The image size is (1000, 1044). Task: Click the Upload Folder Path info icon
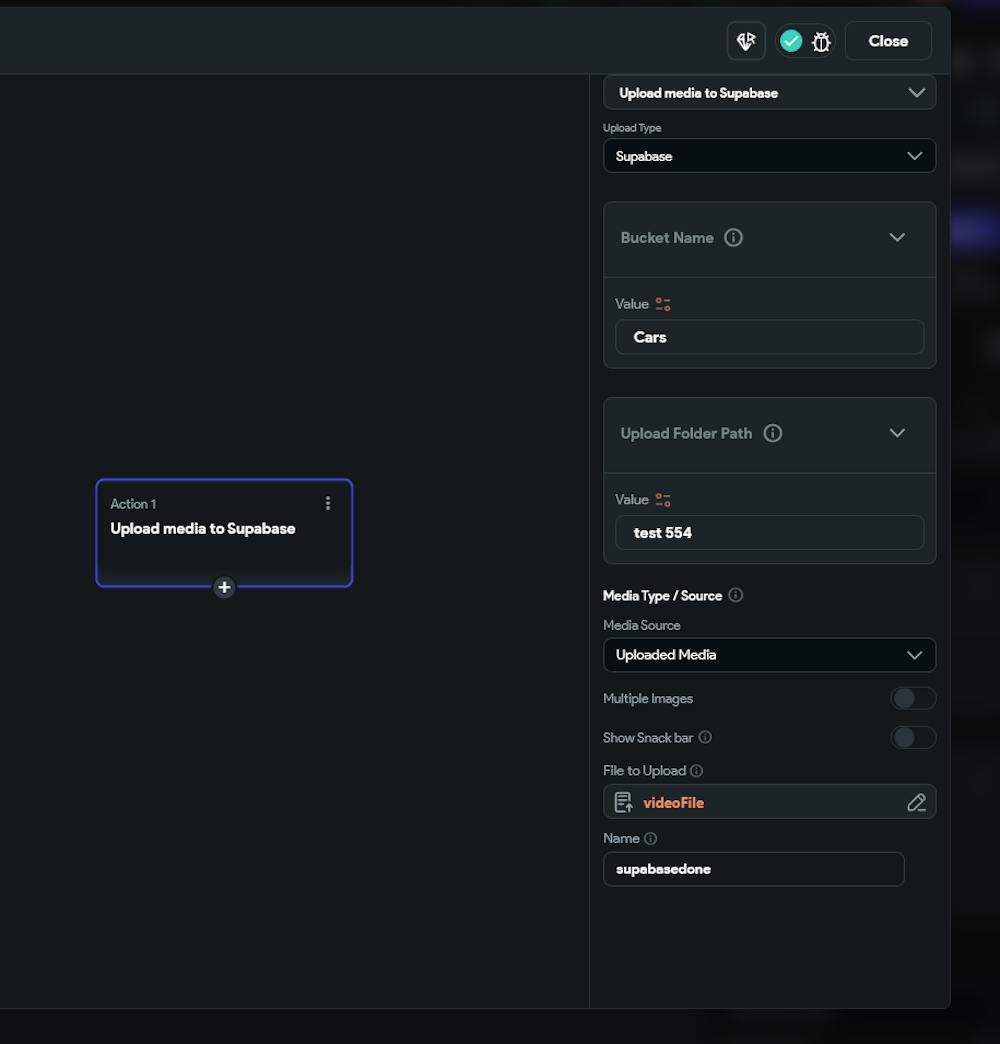point(772,433)
